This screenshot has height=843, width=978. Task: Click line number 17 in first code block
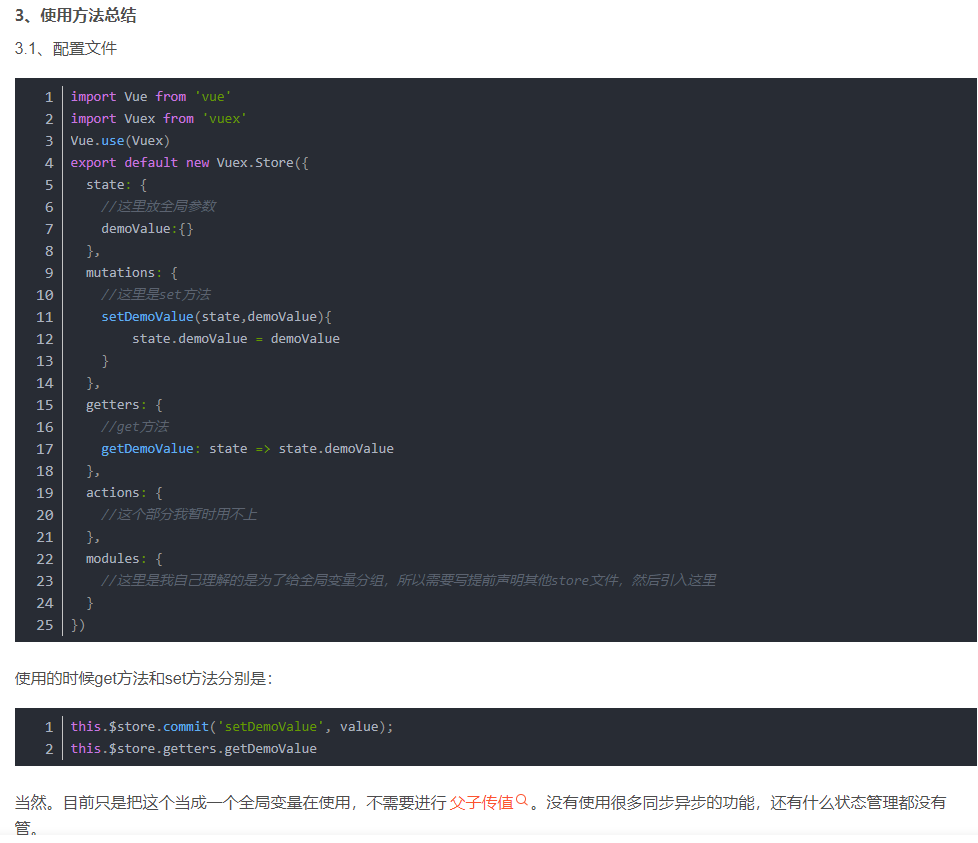pos(45,449)
